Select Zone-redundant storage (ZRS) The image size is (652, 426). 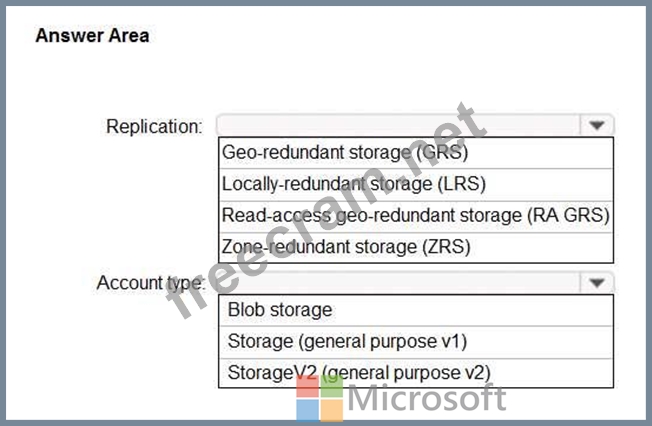[416, 247]
